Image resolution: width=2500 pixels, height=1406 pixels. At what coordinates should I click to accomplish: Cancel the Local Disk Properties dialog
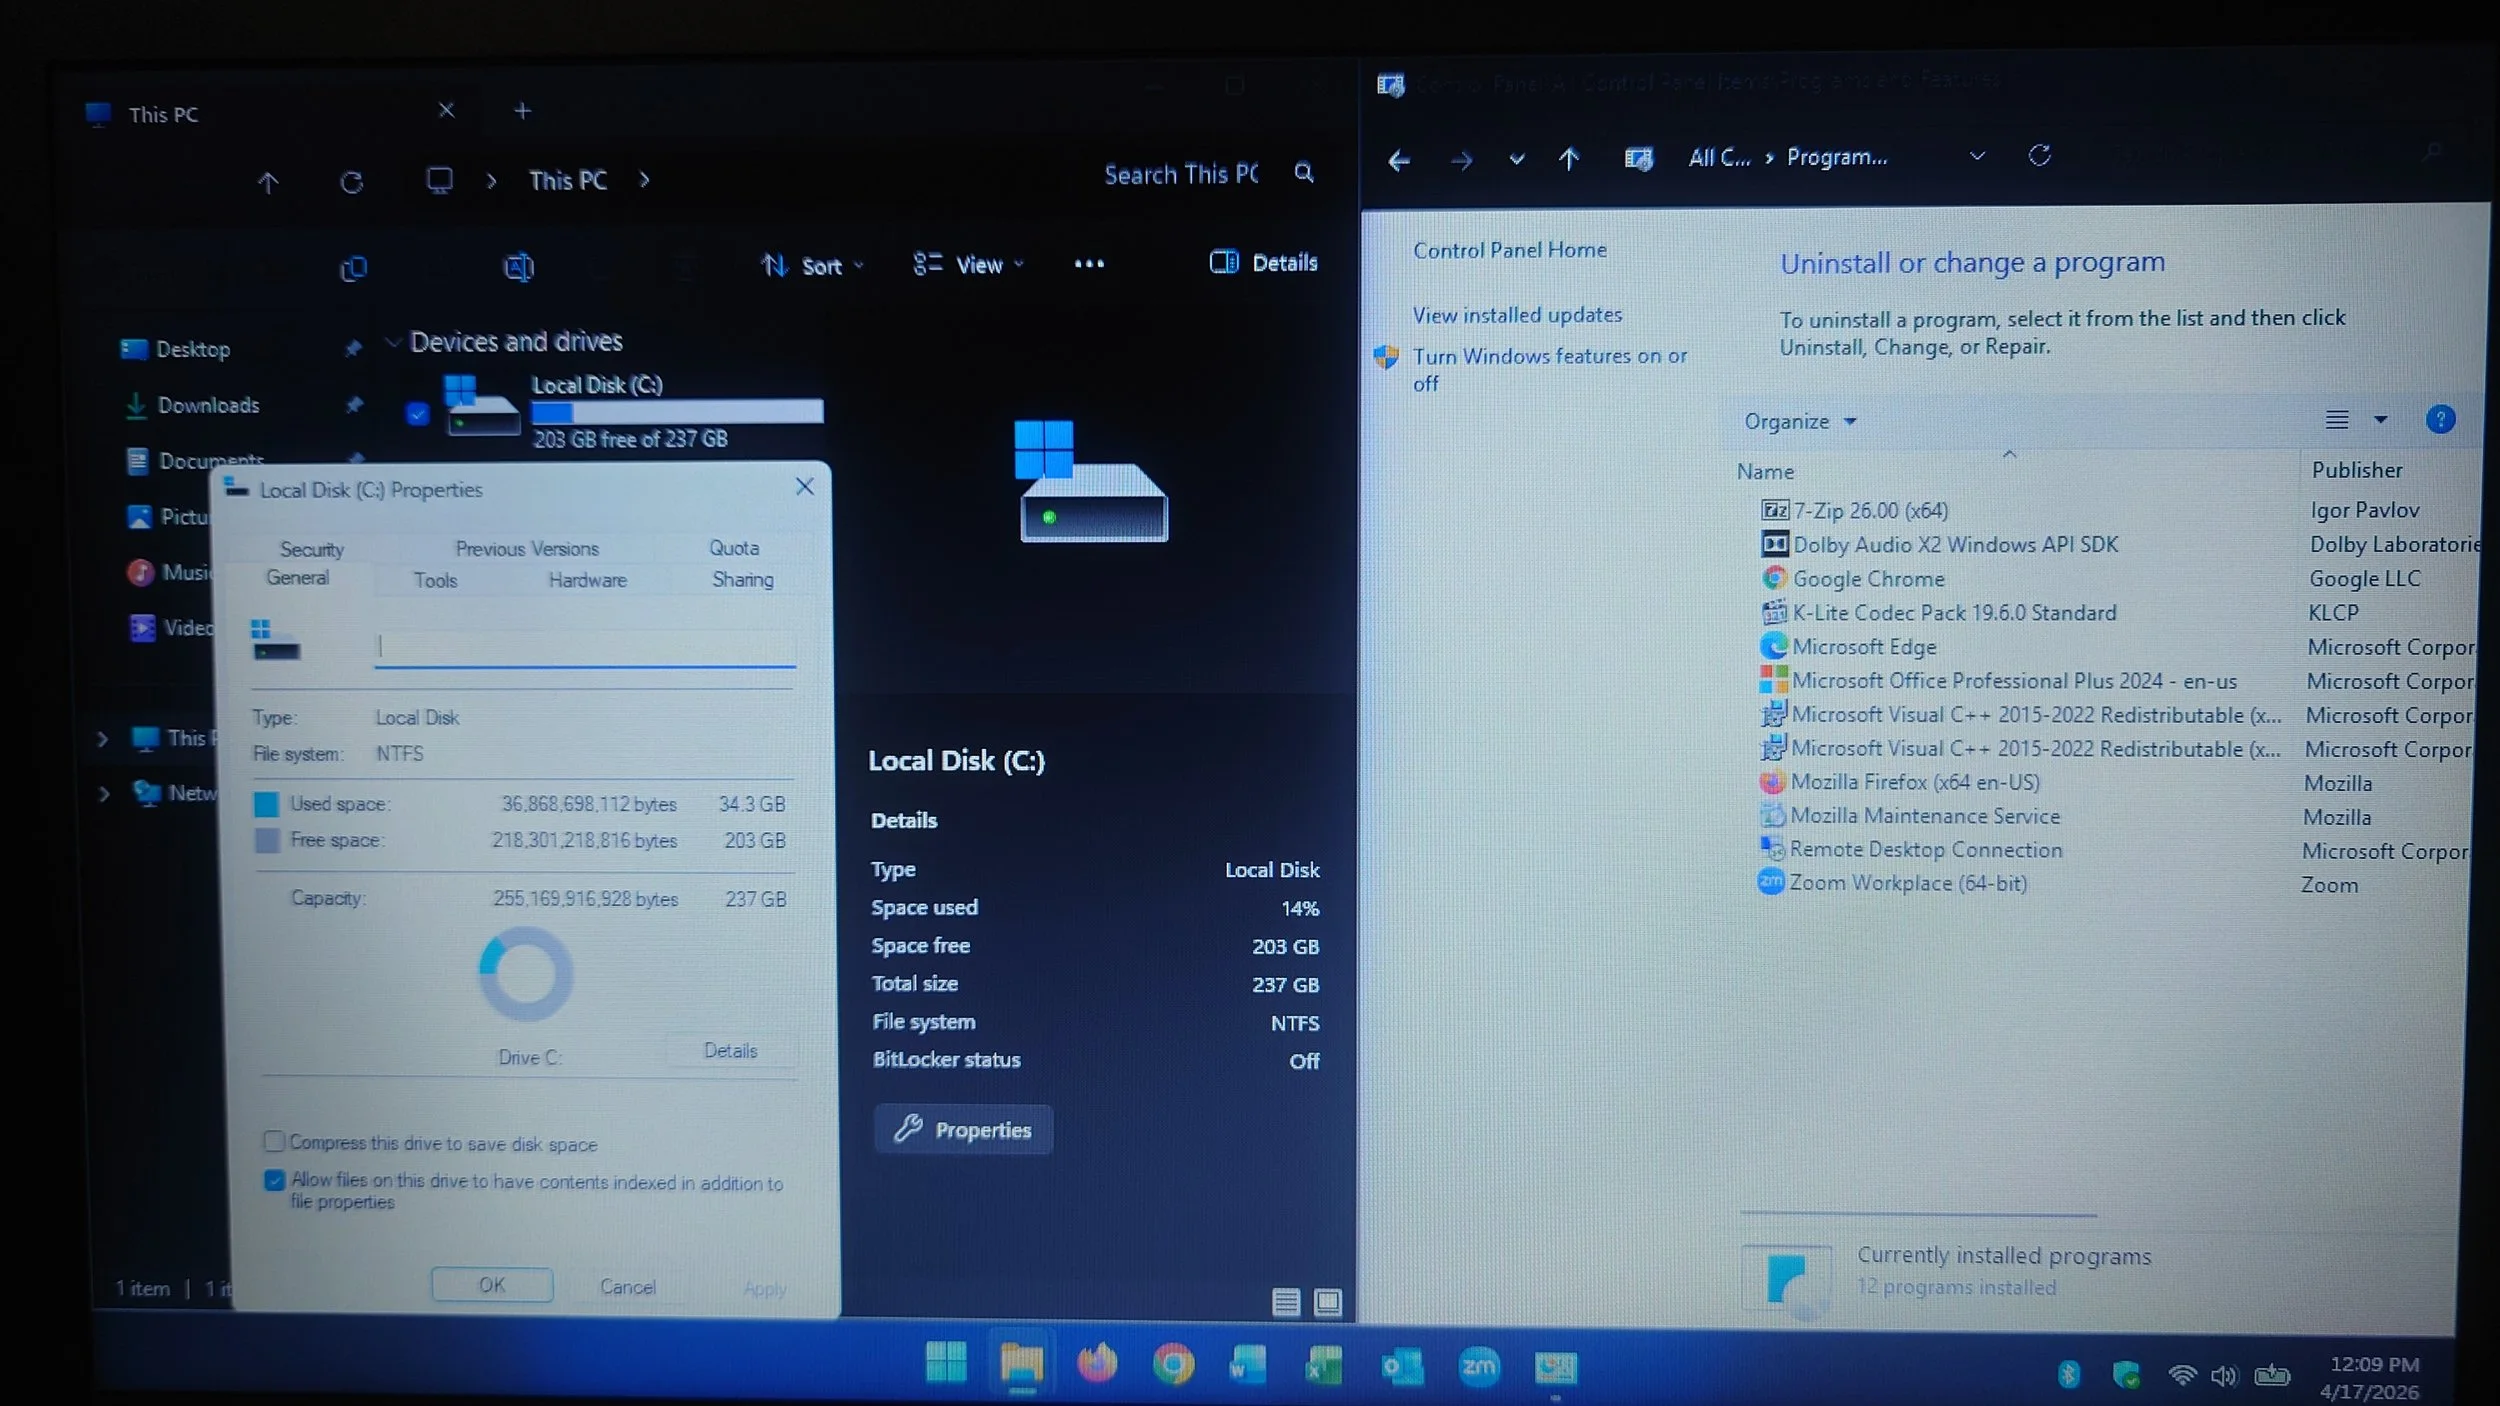[627, 1287]
